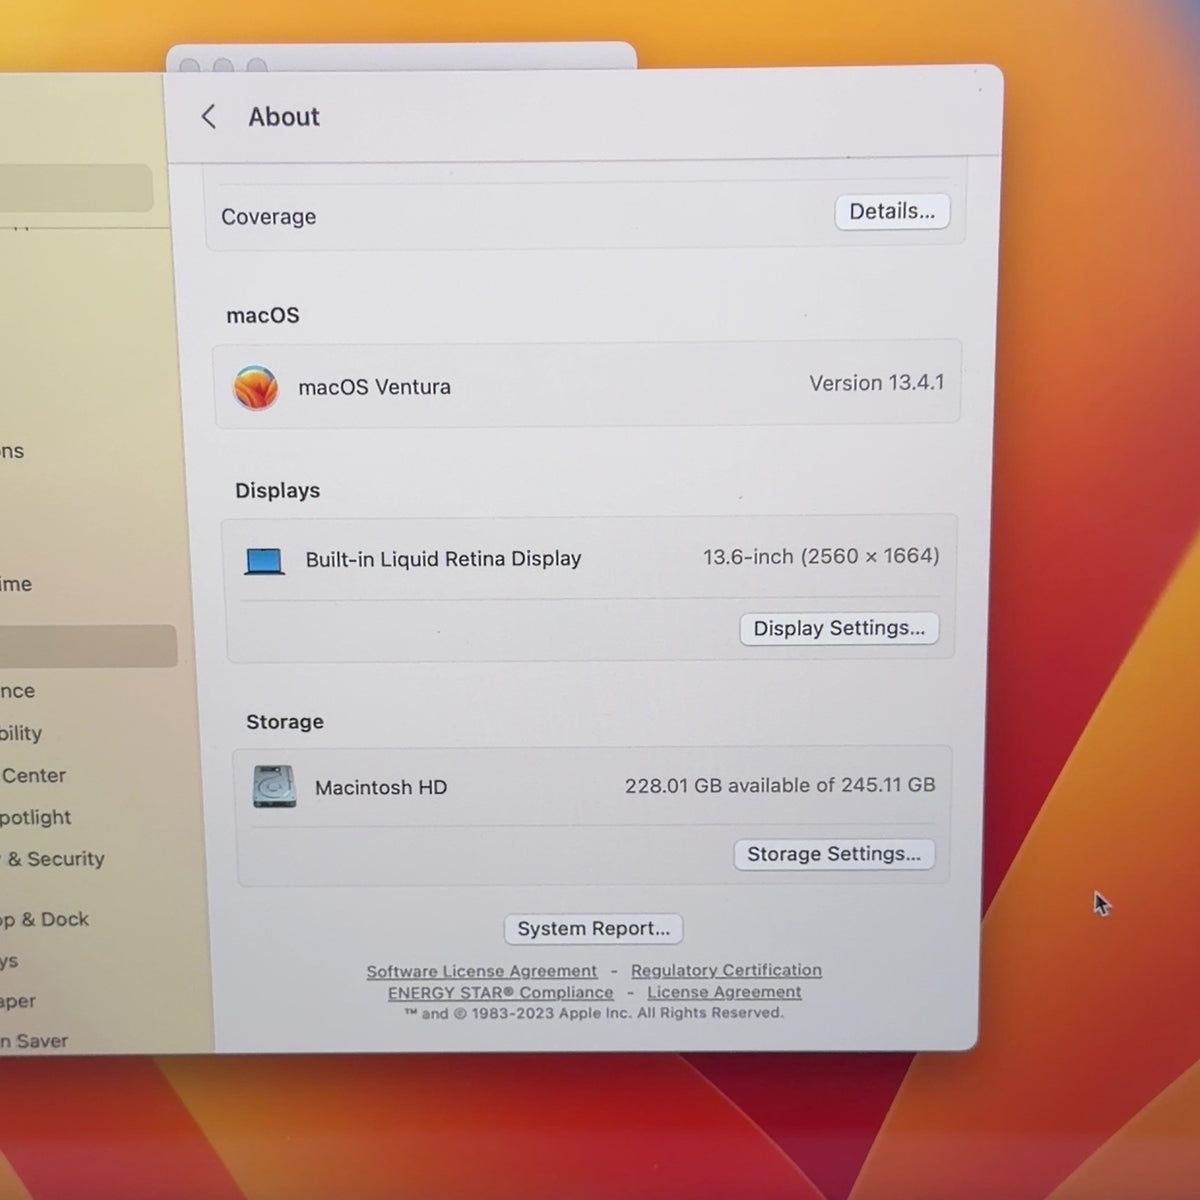Select the sidebar item ending in 'potlight'
Viewport: 1200px width, 1200px height.
click(36, 817)
